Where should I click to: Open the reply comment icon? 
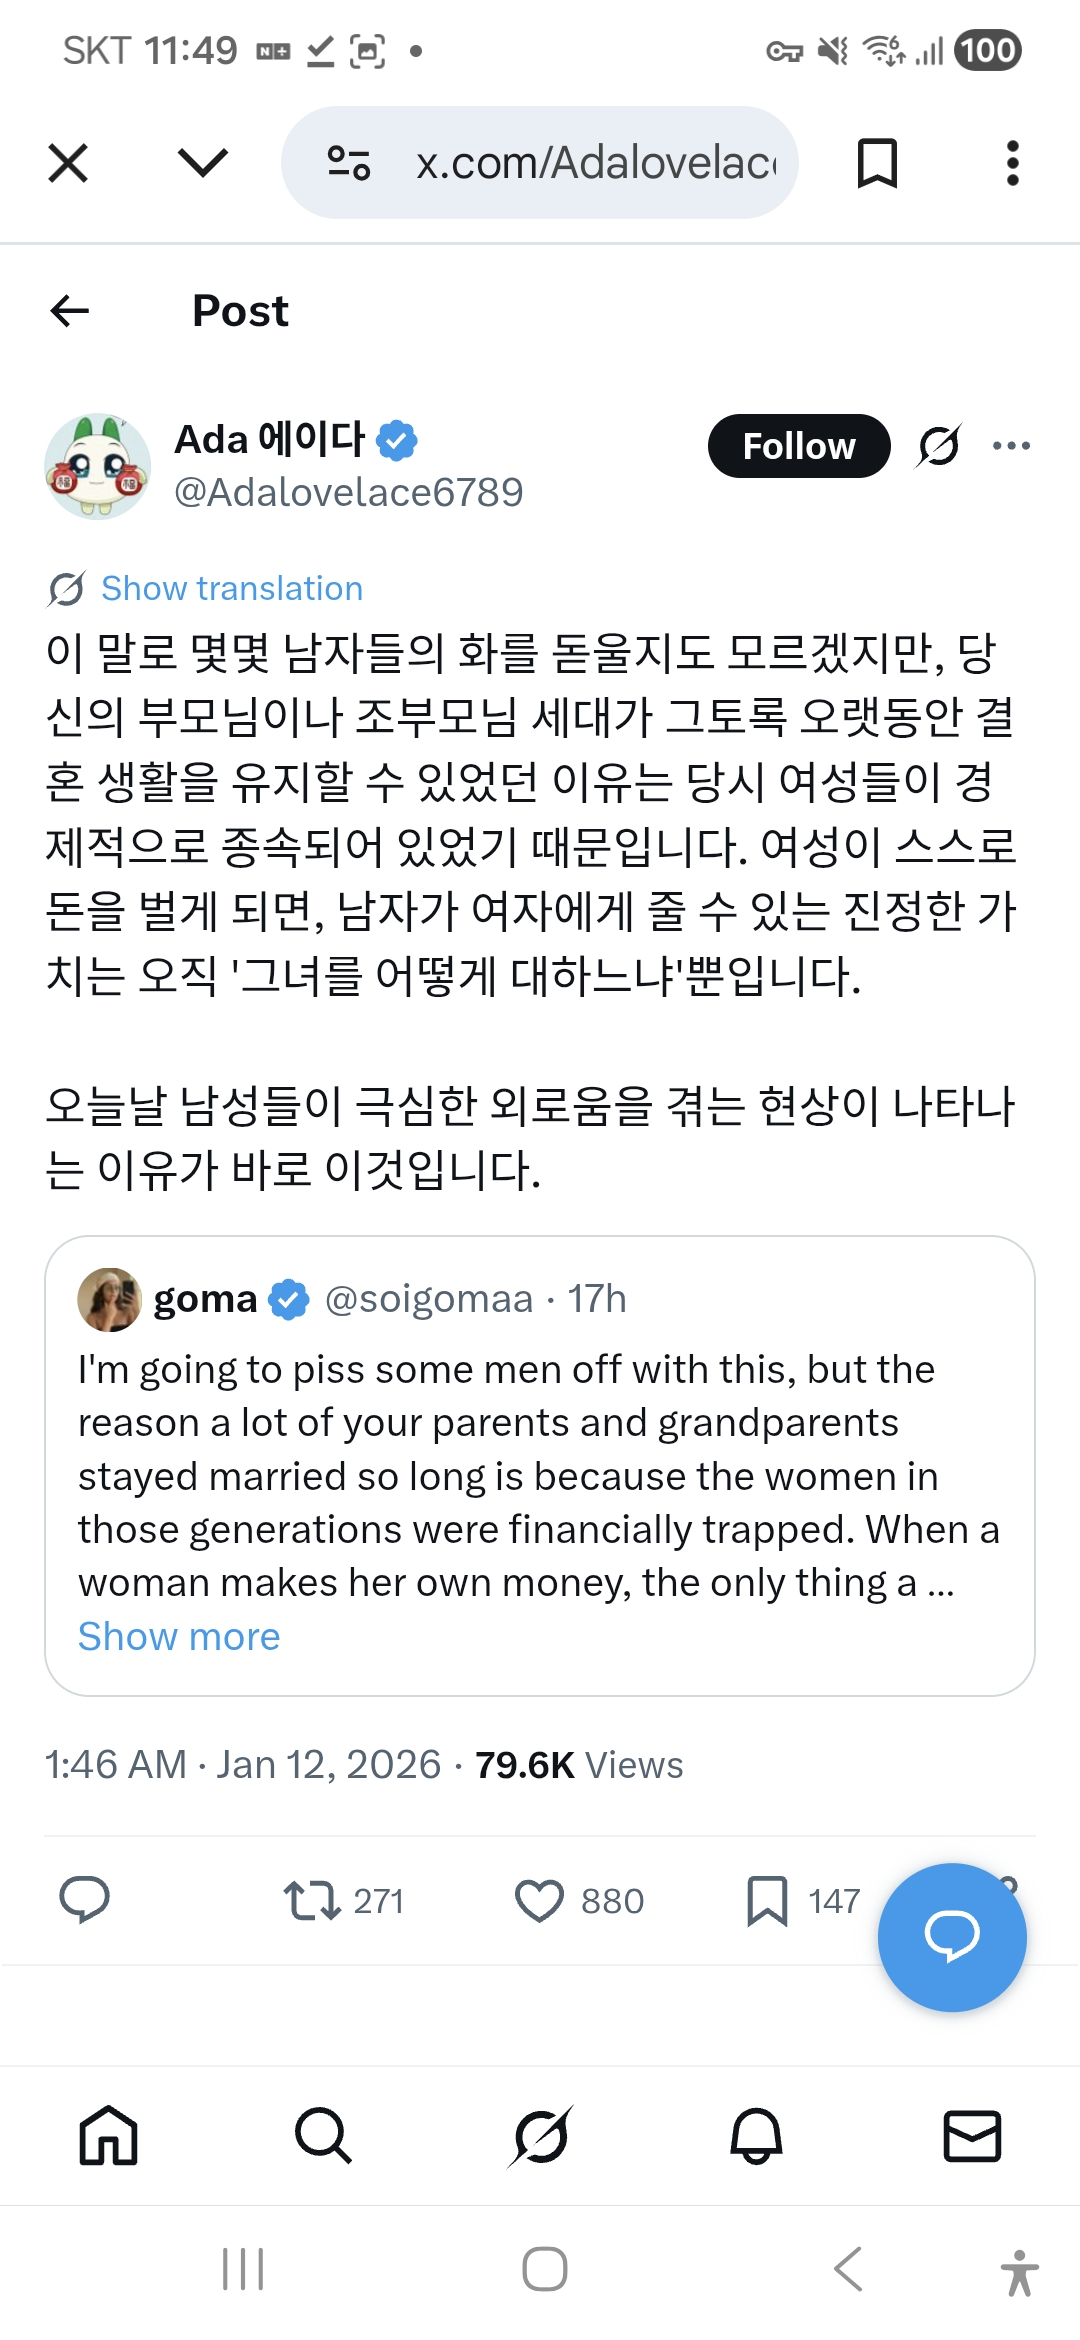85,1900
